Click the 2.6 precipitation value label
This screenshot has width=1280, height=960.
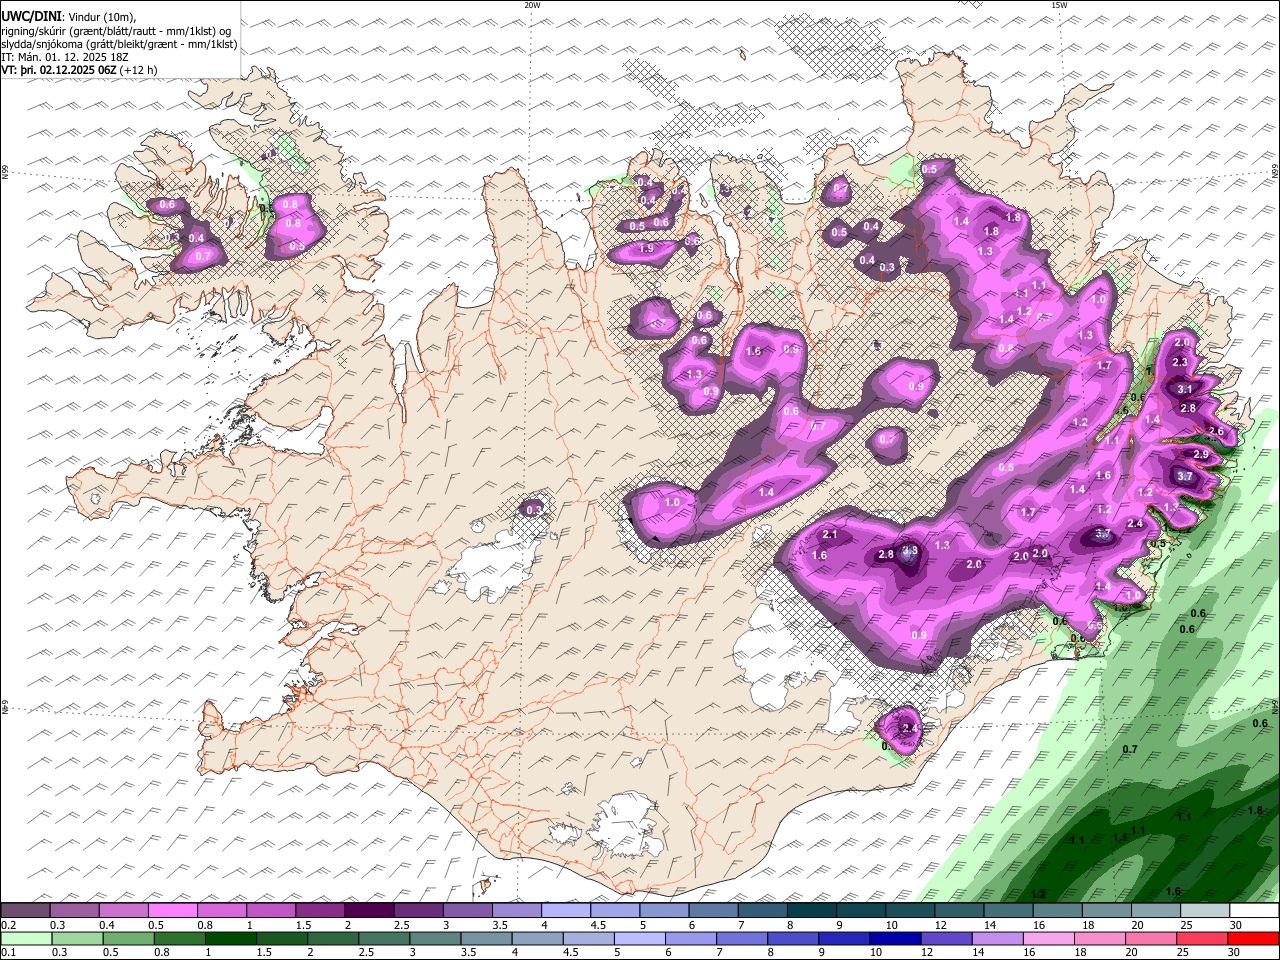click(1216, 431)
